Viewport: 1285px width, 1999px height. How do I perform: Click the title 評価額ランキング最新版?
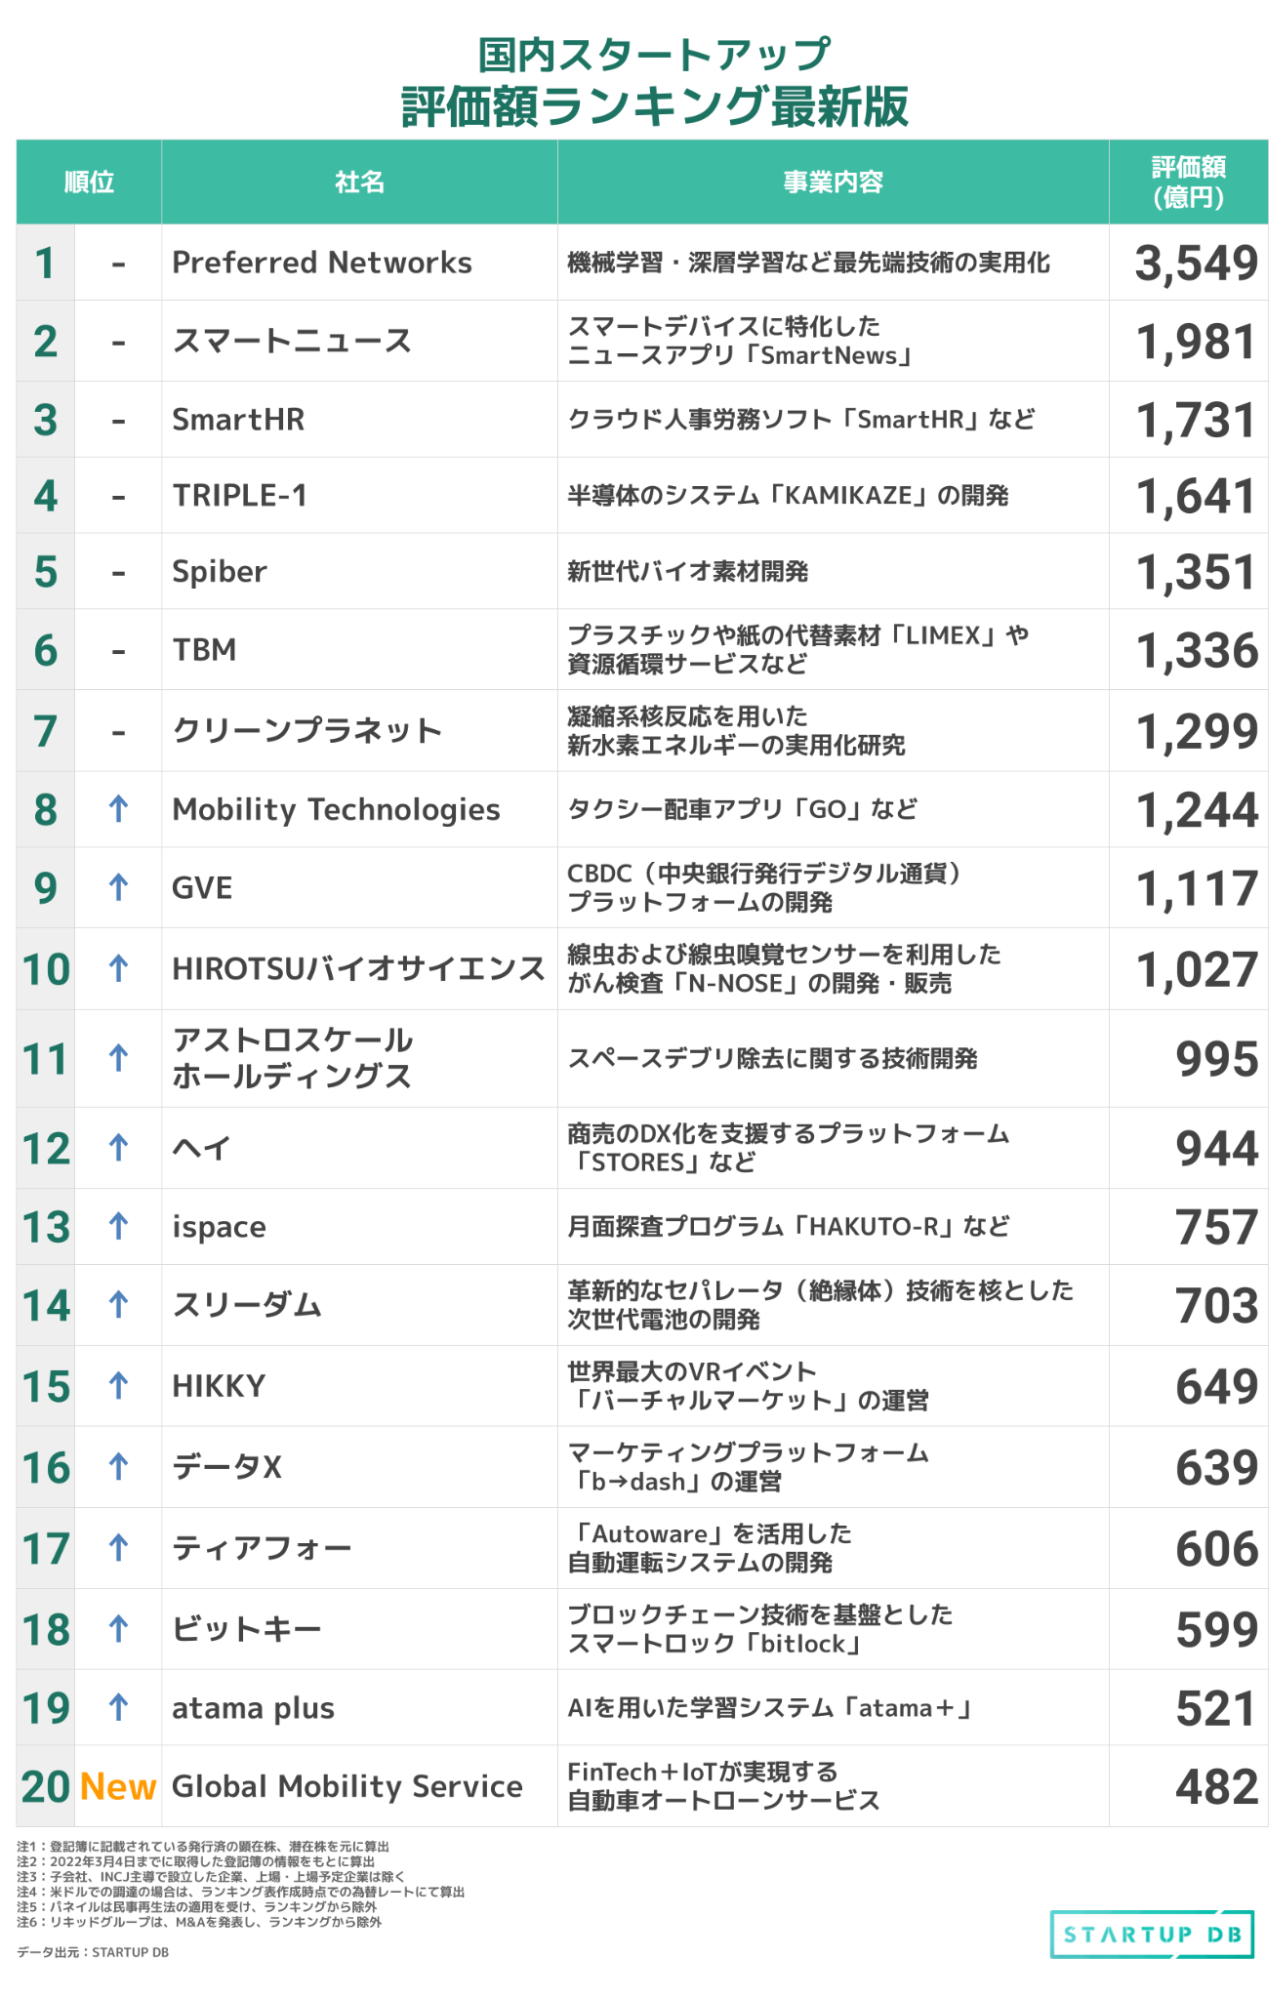pos(655,107)
